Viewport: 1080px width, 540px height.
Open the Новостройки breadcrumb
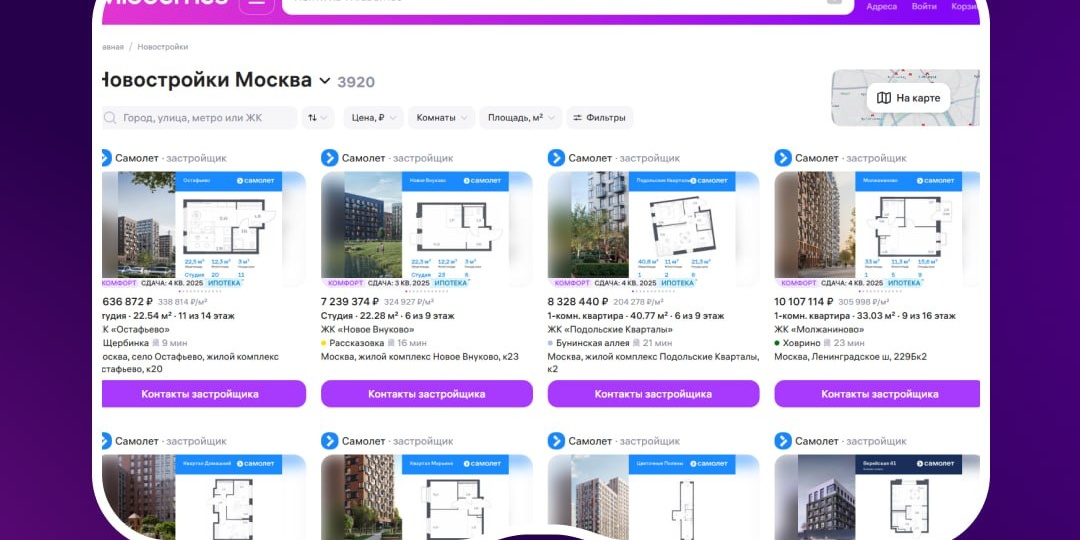pos(163,47)
